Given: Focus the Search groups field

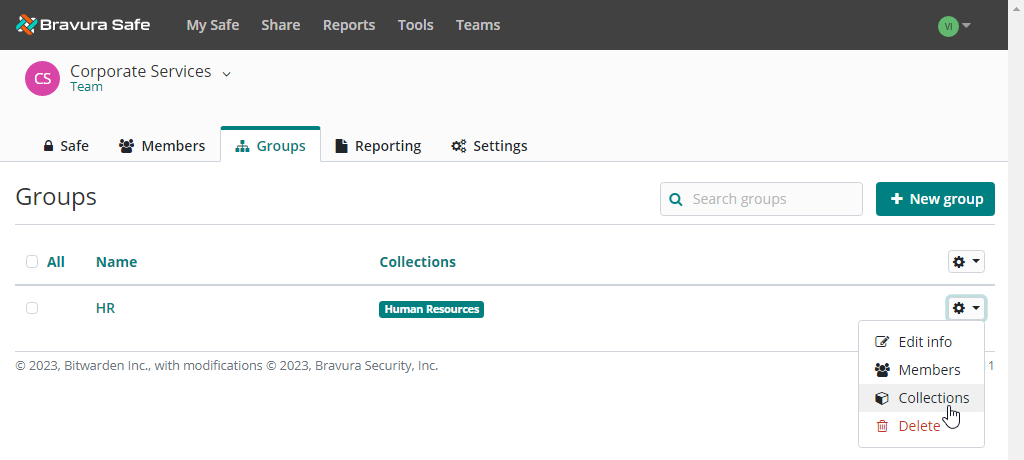Looking at the screenshot, I should point(770,199).
